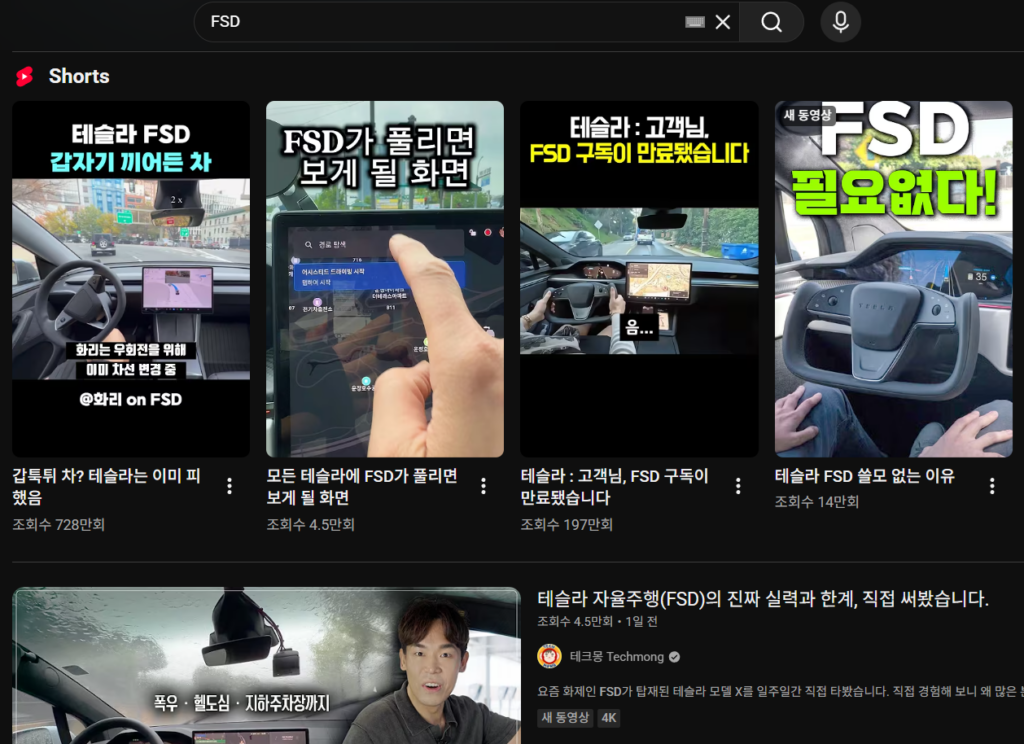Image resolution: width=1024 pixels, height=744 pixels.
Task: Open short title '갑툭튀 차? 테슬라는 이미 피했음'
Action: [106, 487]
